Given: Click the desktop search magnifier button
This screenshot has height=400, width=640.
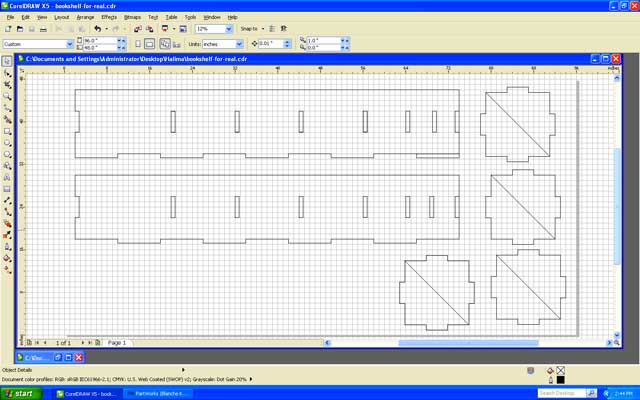Looking at the screenshot, I should (591, 393).
